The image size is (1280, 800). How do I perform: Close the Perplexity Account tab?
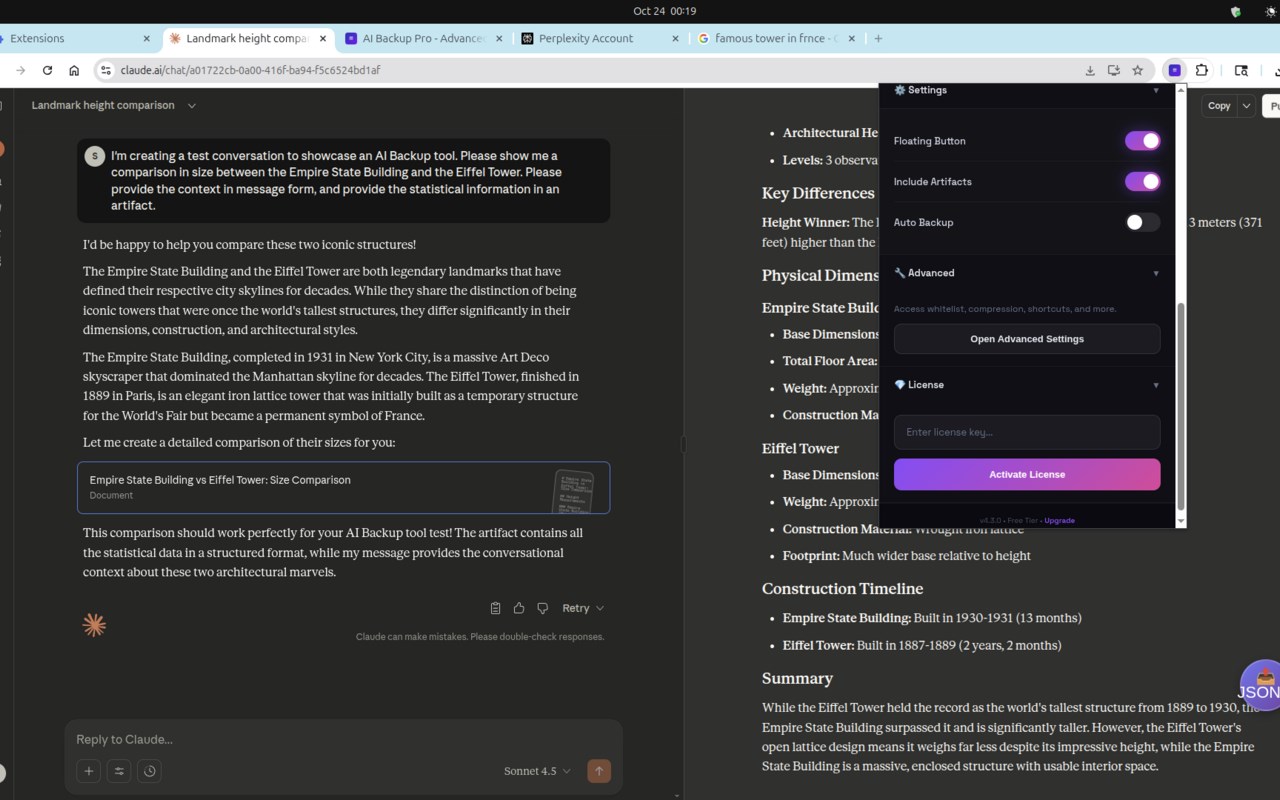[x=676, y=38]
